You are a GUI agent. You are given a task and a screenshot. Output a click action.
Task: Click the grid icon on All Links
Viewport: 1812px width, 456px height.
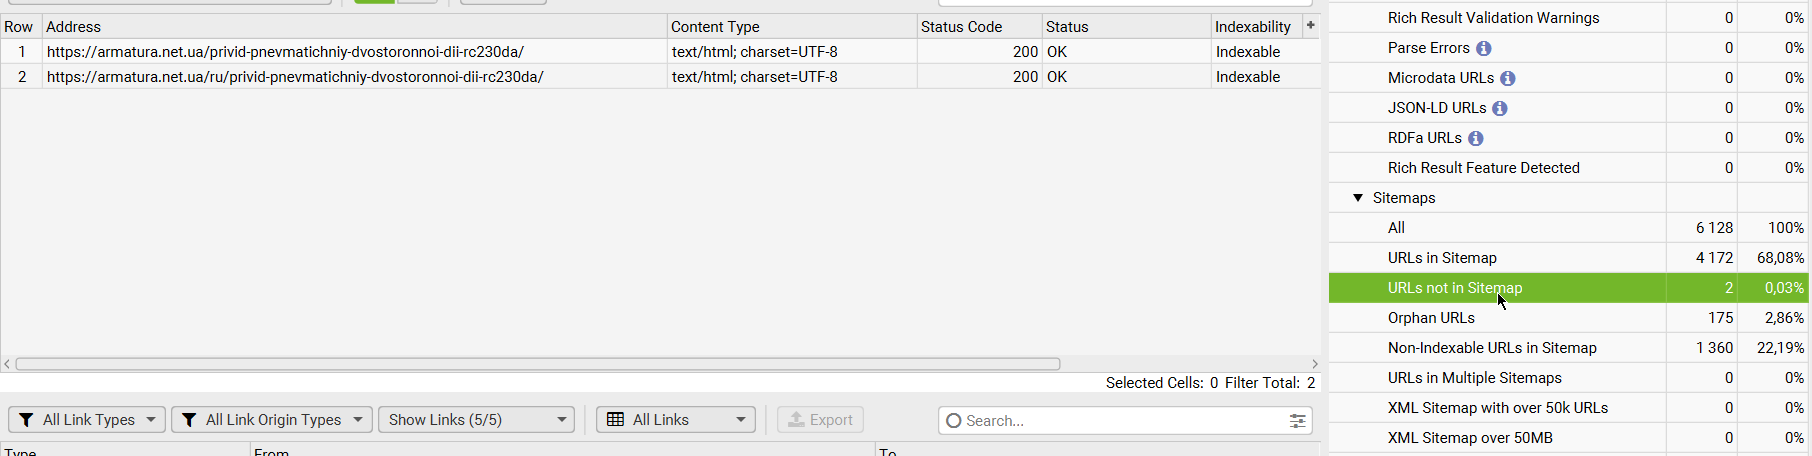pos(616,420)
